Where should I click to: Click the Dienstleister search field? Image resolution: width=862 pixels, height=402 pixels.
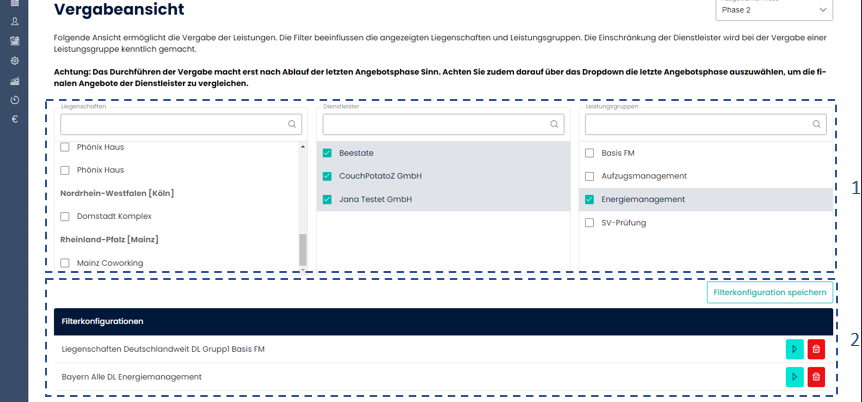pos(433,124)
